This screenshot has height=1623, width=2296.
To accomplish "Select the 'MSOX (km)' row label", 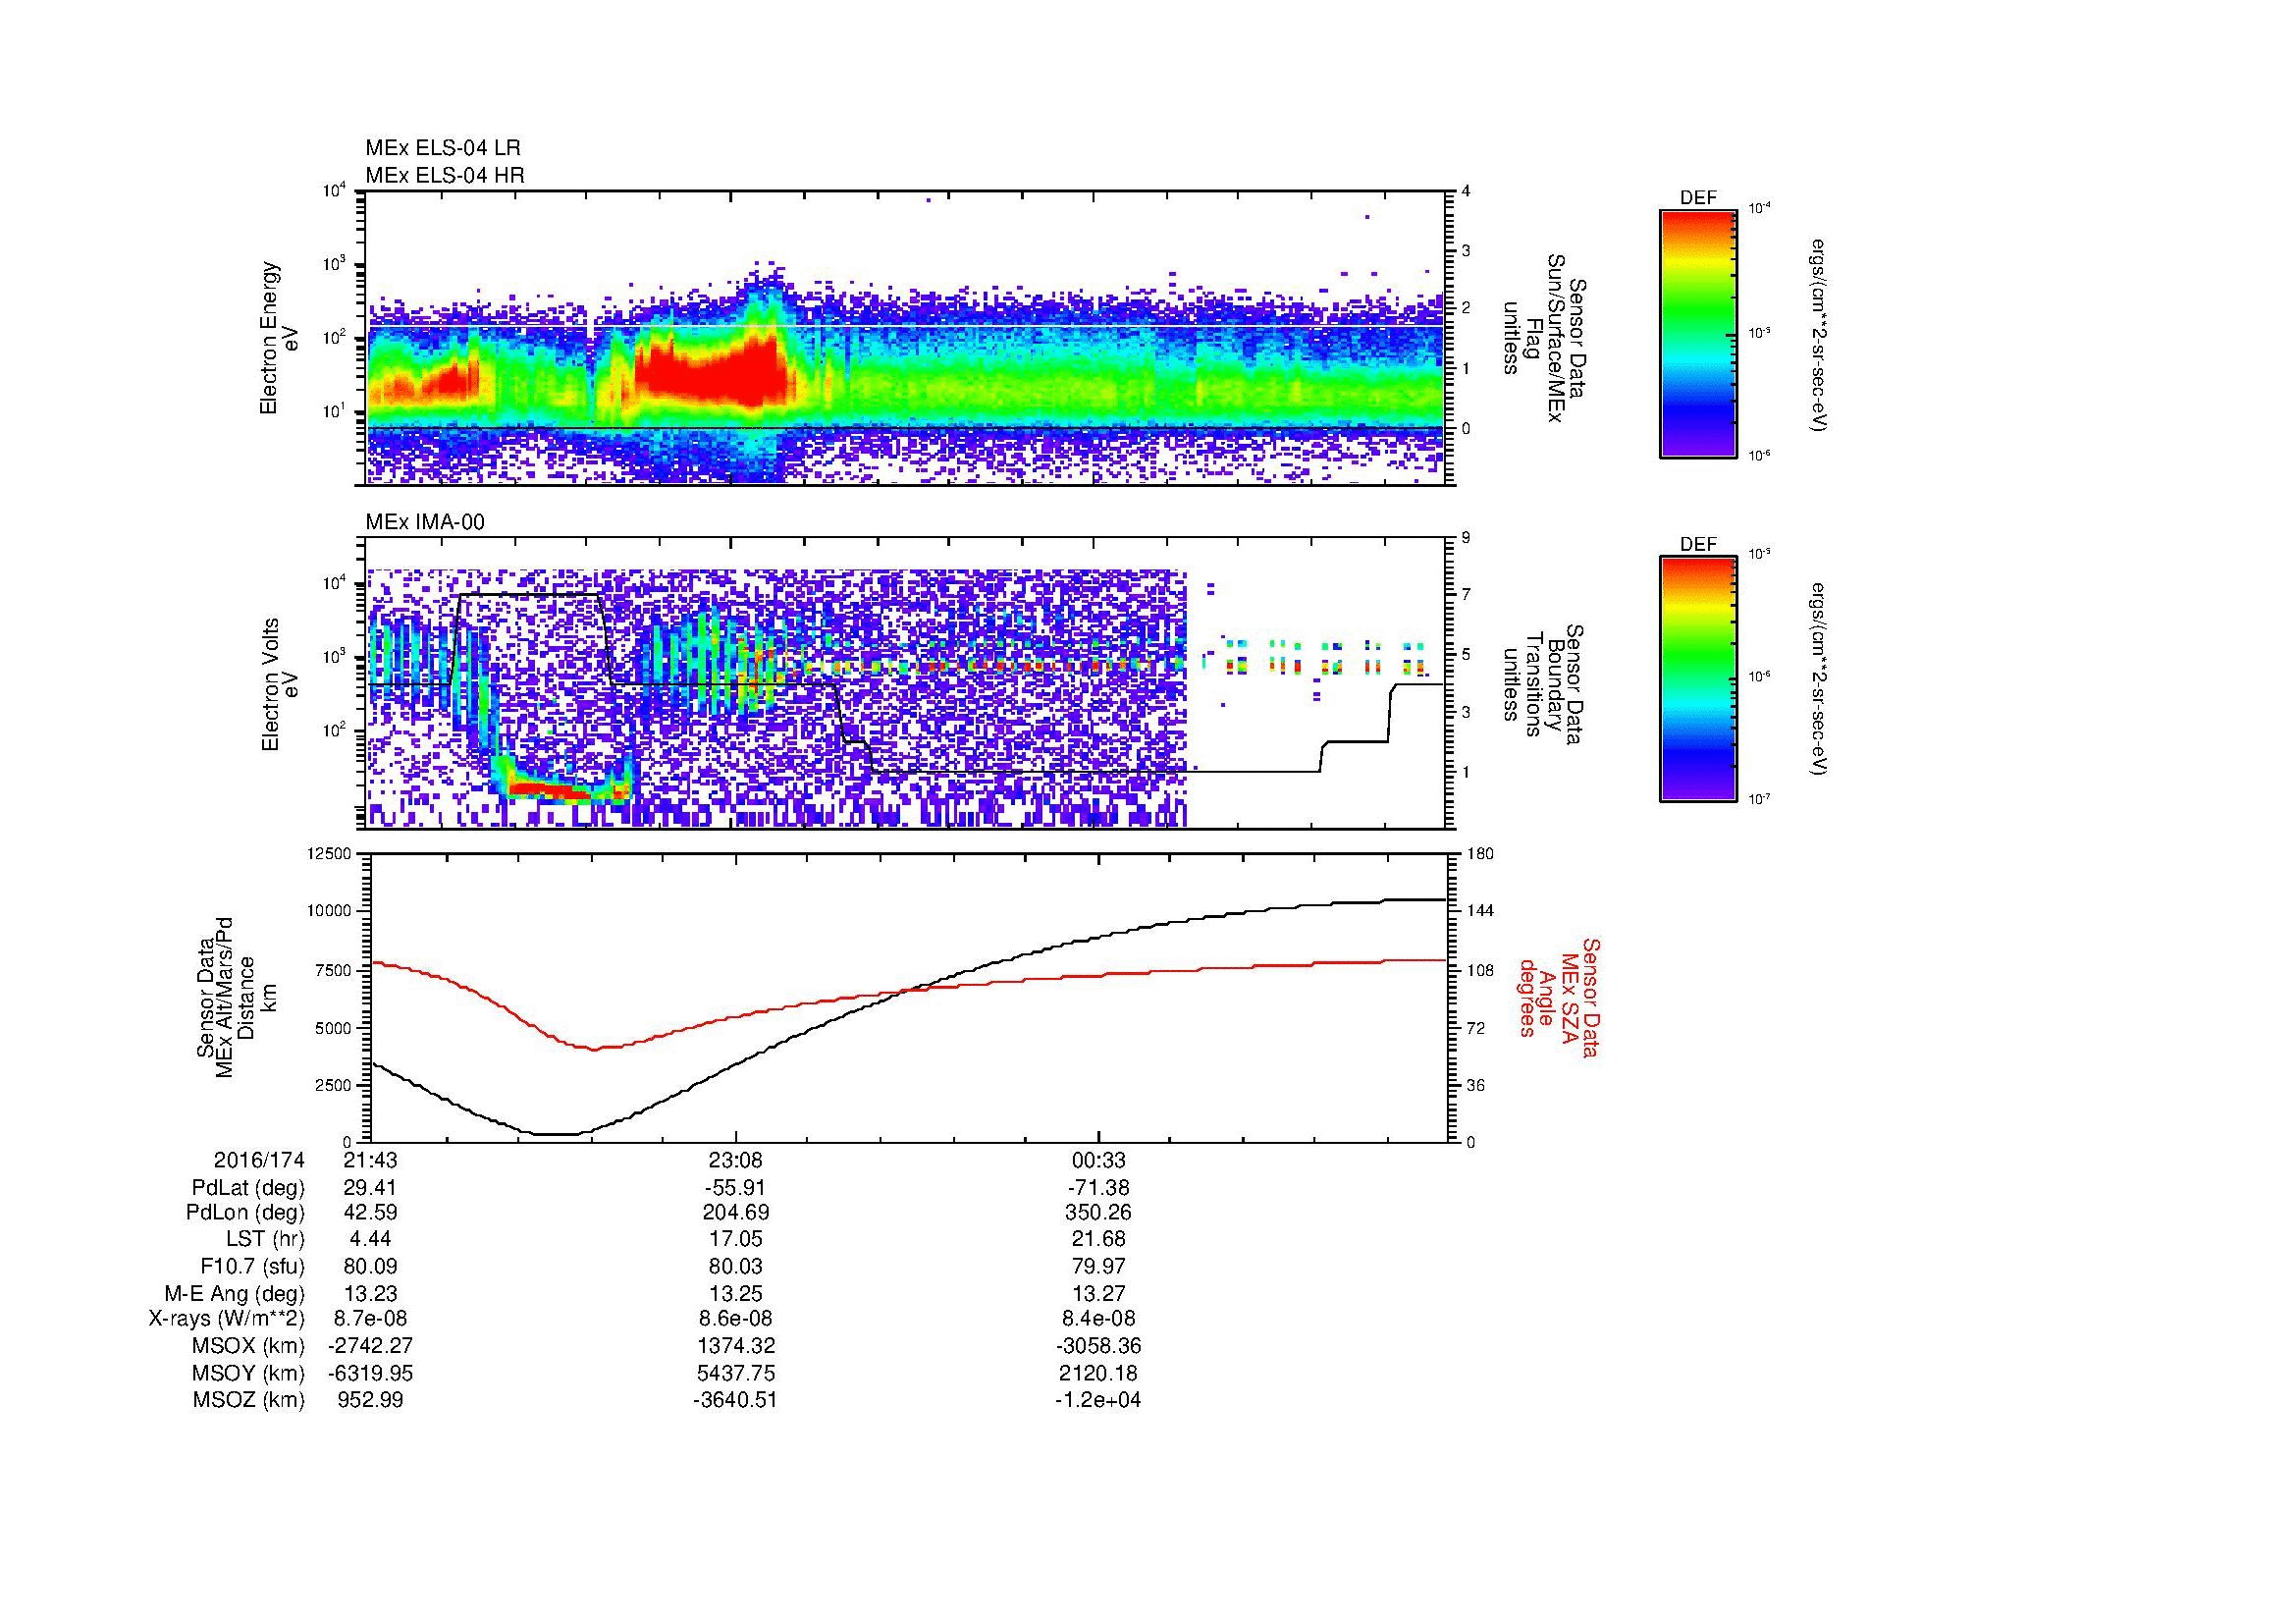I will point(248,1346).
